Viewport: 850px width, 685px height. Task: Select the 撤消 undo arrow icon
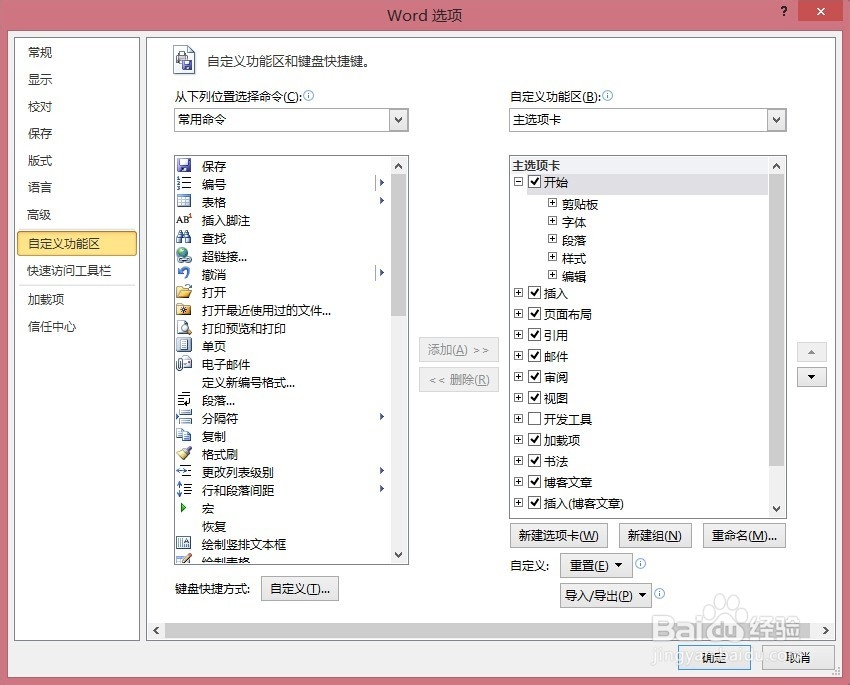click(184, 274)
